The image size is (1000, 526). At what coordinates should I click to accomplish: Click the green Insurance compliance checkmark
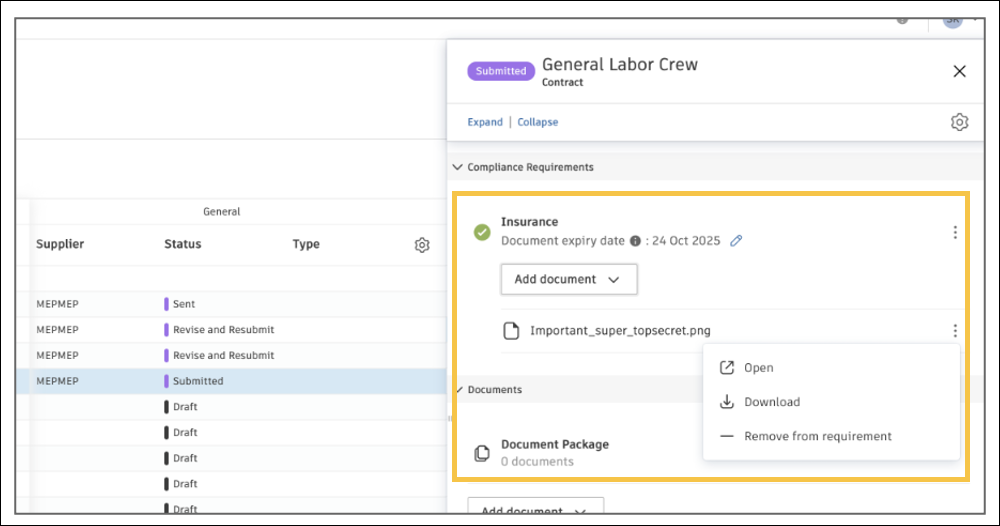click(x=482, y=232)
